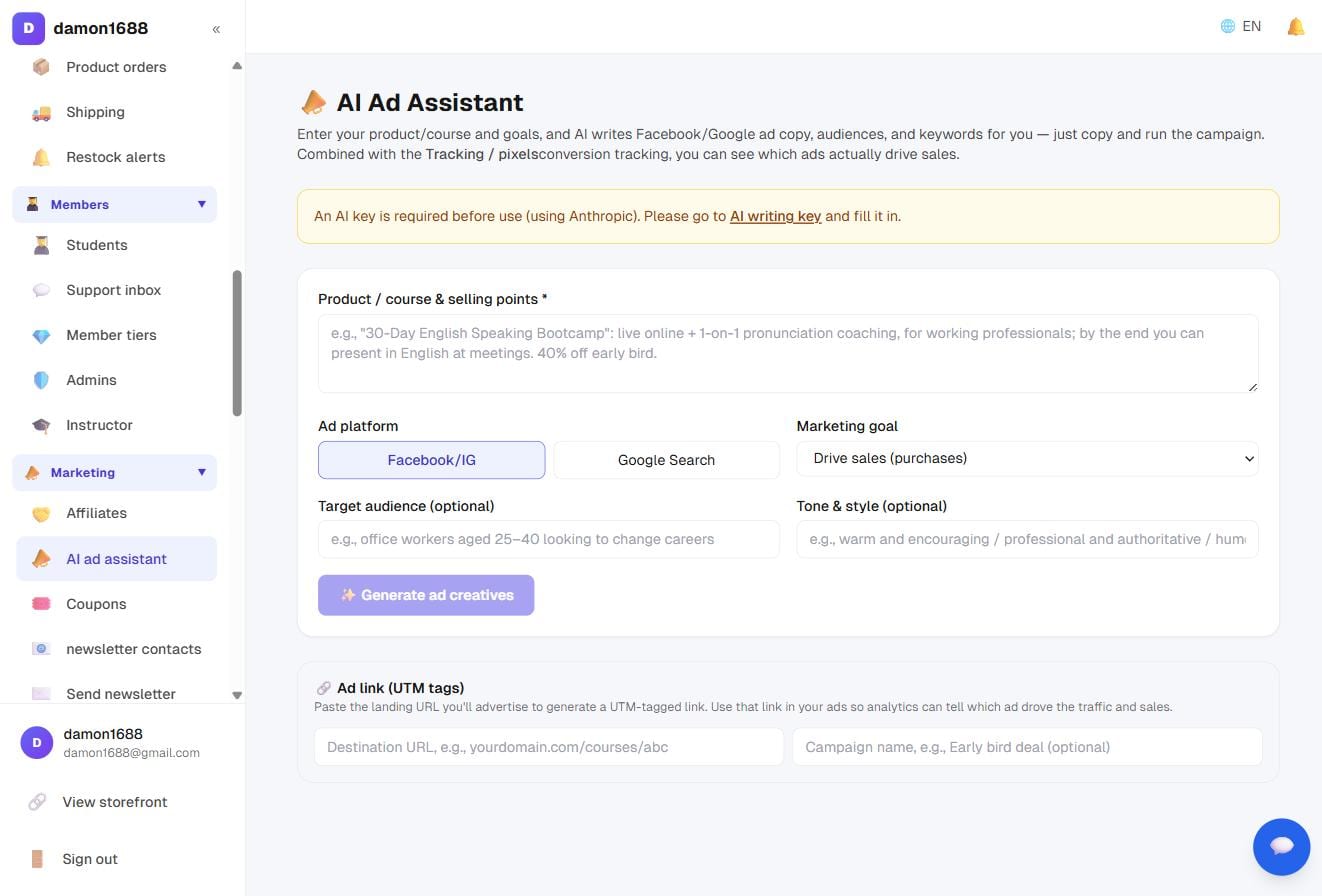The width and height of the screenshot is (1322, 896).
Task: Collapse the sidebar with the double chevron
Action: coord(216,29)
